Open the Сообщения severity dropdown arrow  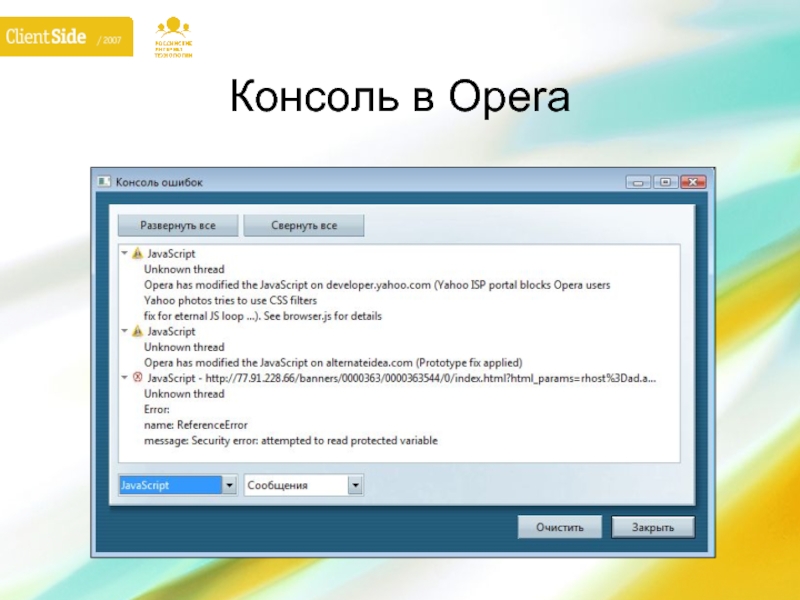tap(356, 485)
